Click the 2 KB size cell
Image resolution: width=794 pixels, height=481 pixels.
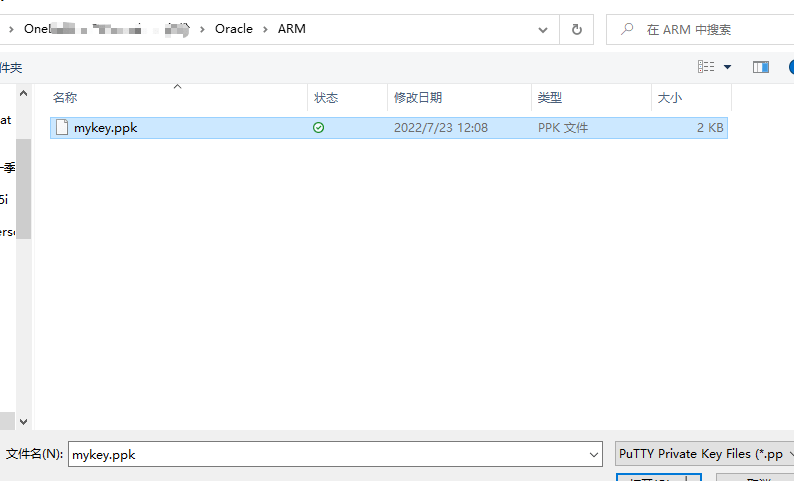[x=710, y=128]
